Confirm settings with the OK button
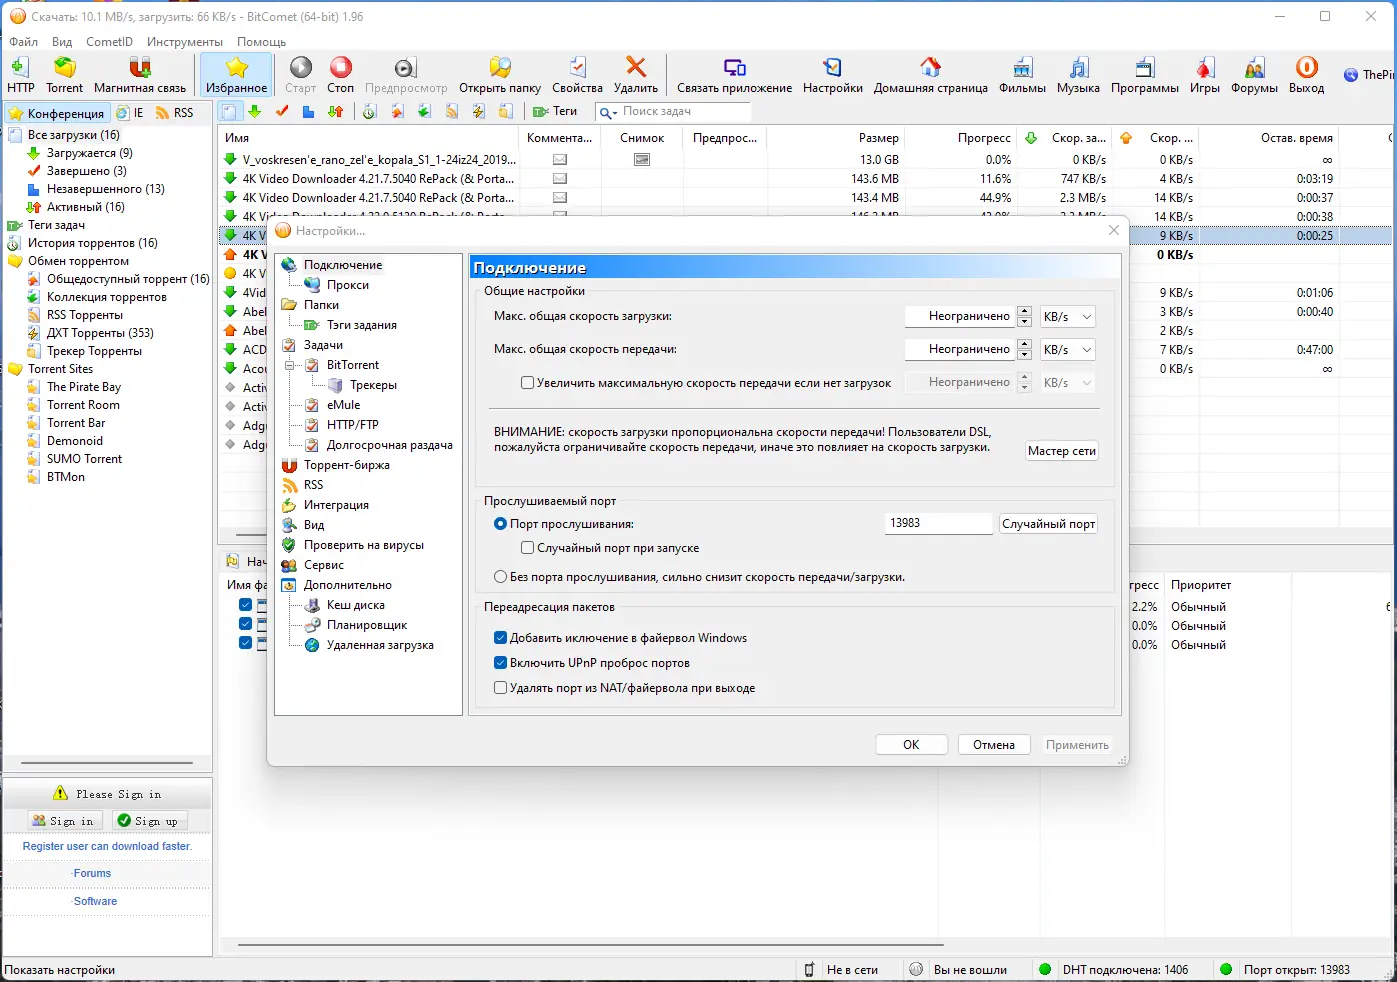Screen dimensions: 1397x982 pos(911,745)
